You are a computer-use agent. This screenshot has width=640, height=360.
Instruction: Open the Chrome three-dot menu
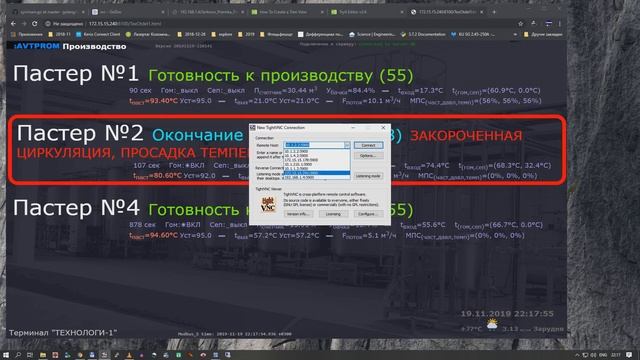tap(560, 24)
